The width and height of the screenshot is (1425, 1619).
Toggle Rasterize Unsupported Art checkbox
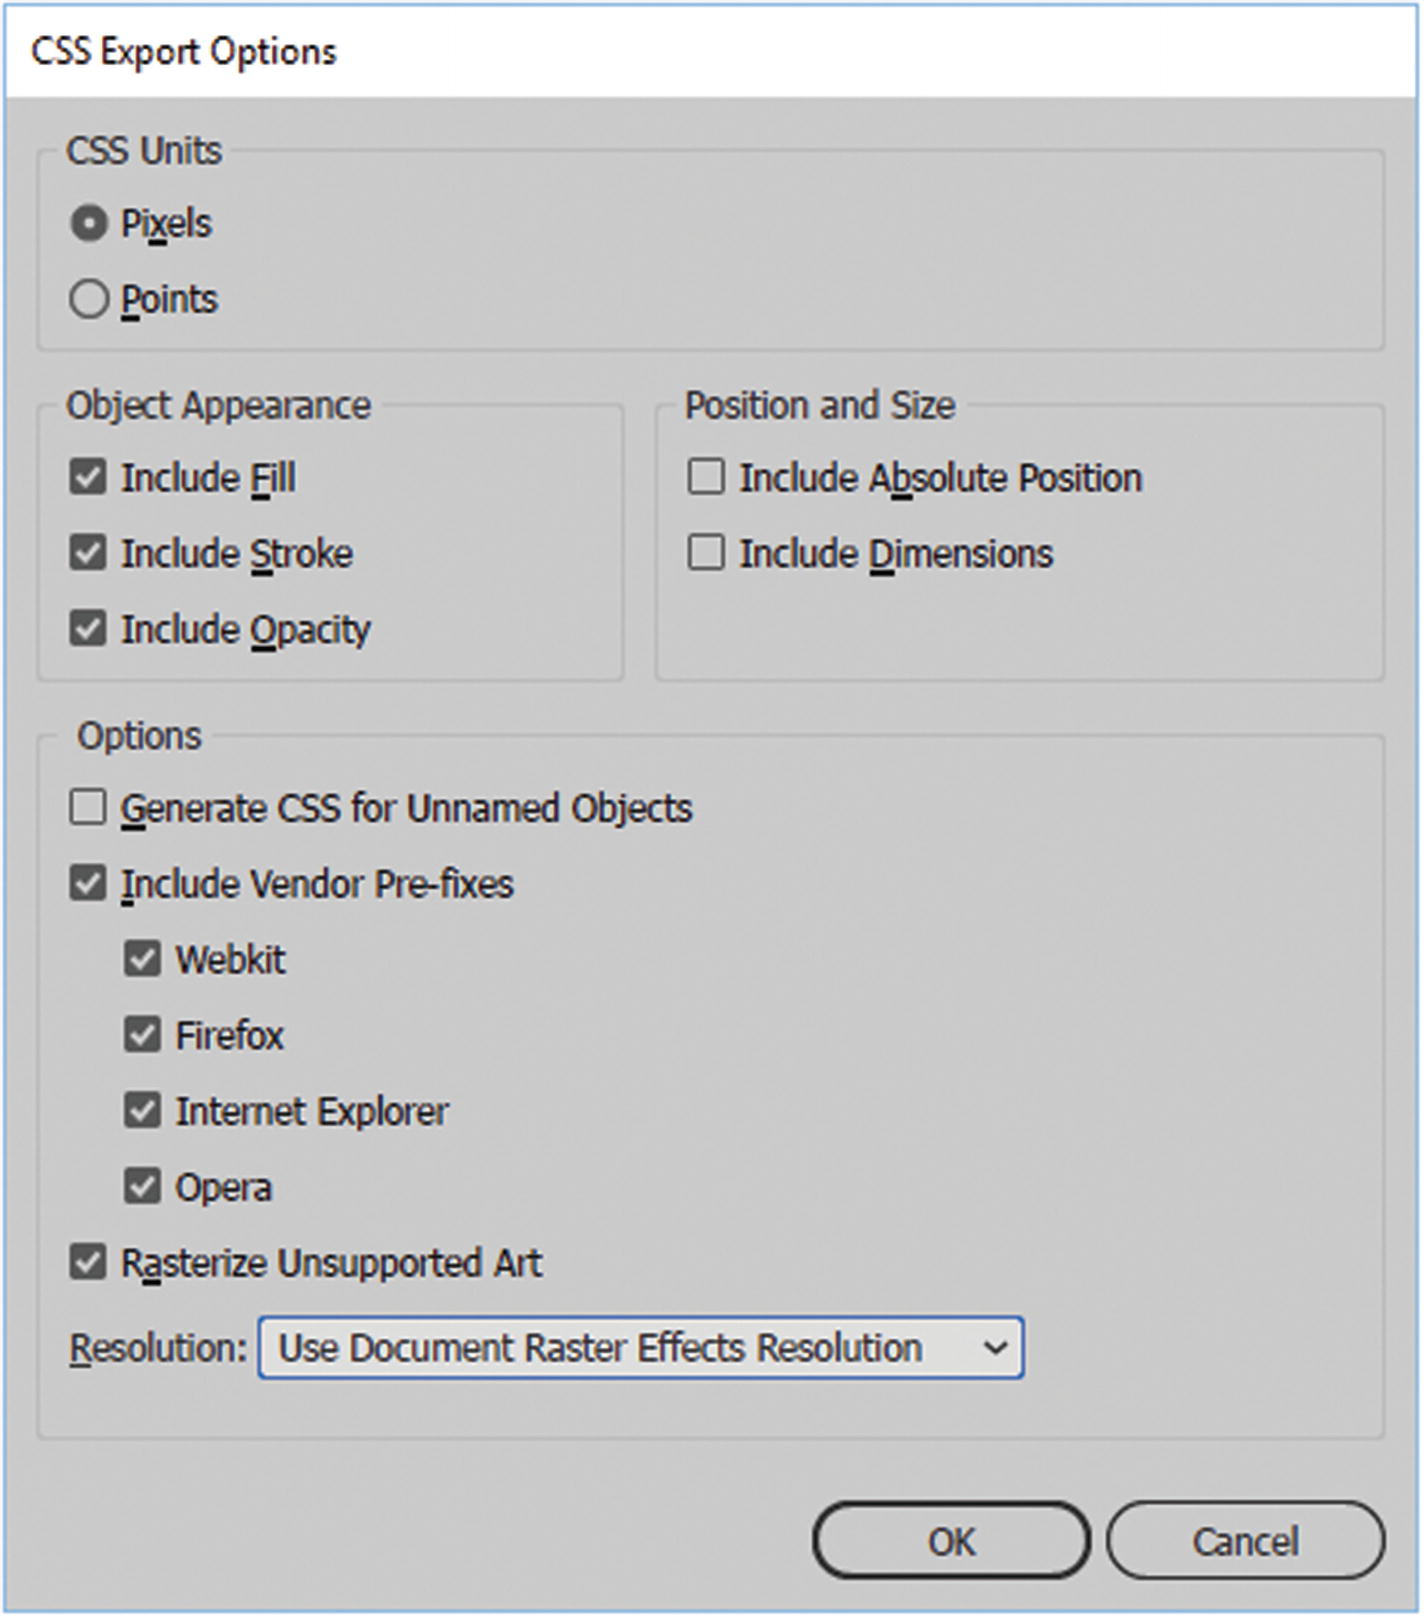[x=88, y=1263]
